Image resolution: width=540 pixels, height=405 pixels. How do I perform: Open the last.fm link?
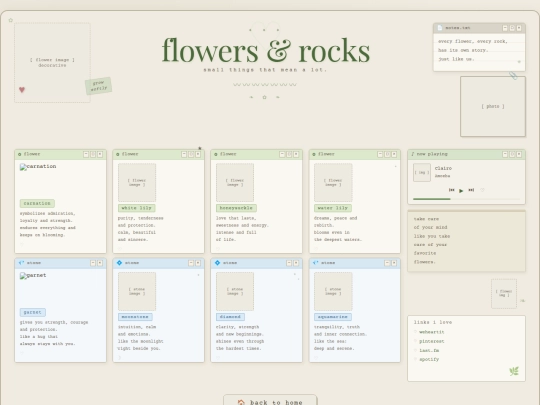(x=429, y=350)
